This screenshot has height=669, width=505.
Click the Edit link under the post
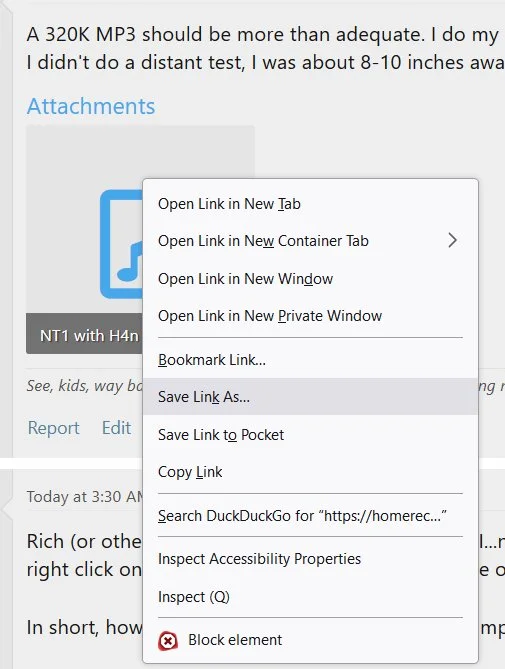pyautogui.click(x=116, y=428)
